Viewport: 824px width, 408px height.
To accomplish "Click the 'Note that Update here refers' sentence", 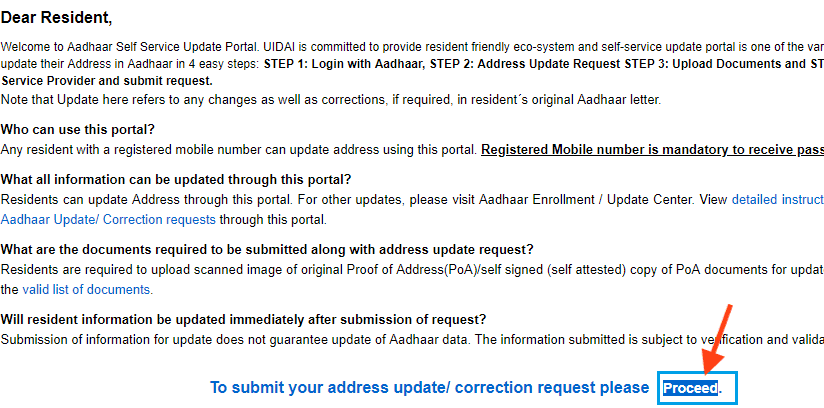I will coord(331,99).
